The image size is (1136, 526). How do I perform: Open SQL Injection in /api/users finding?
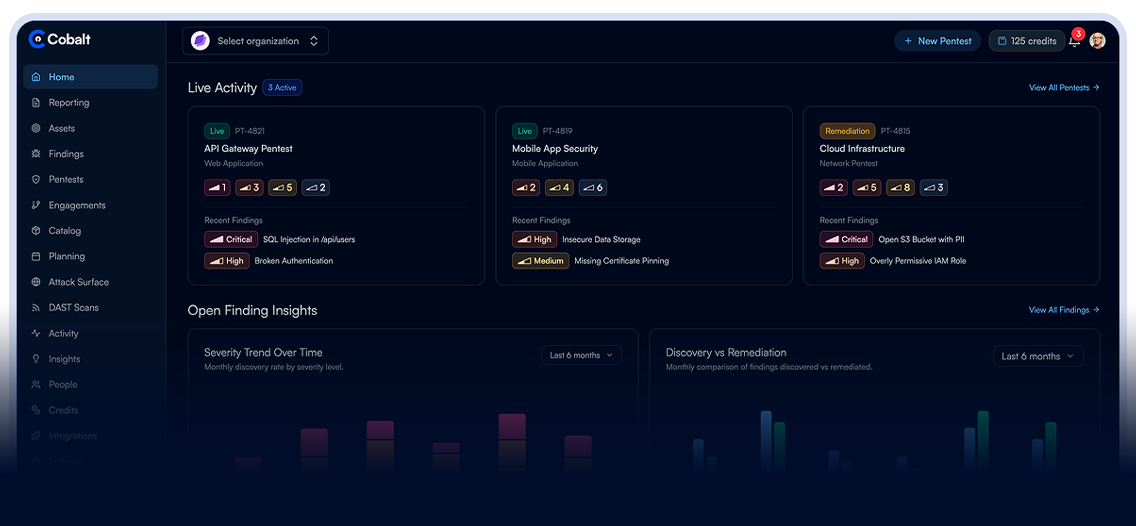click(x=309, y=239)
